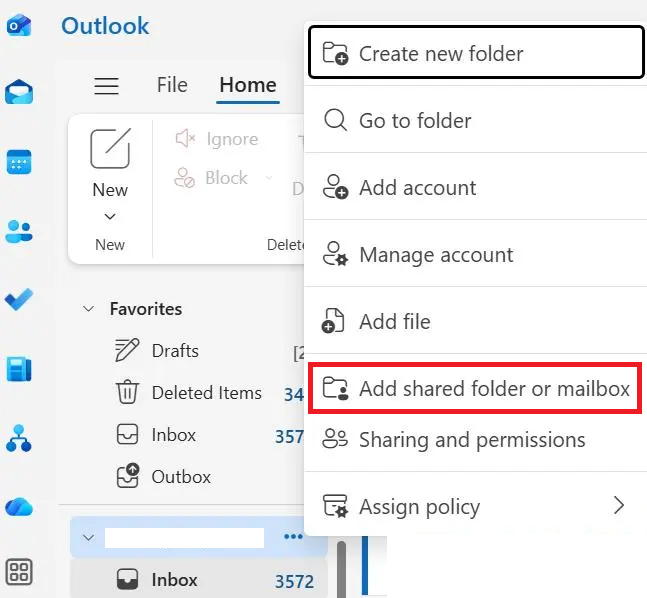This screenshot has width=647, height=598.
Task: Select Go to folder menu entry
Action: [x=475, y=120]
